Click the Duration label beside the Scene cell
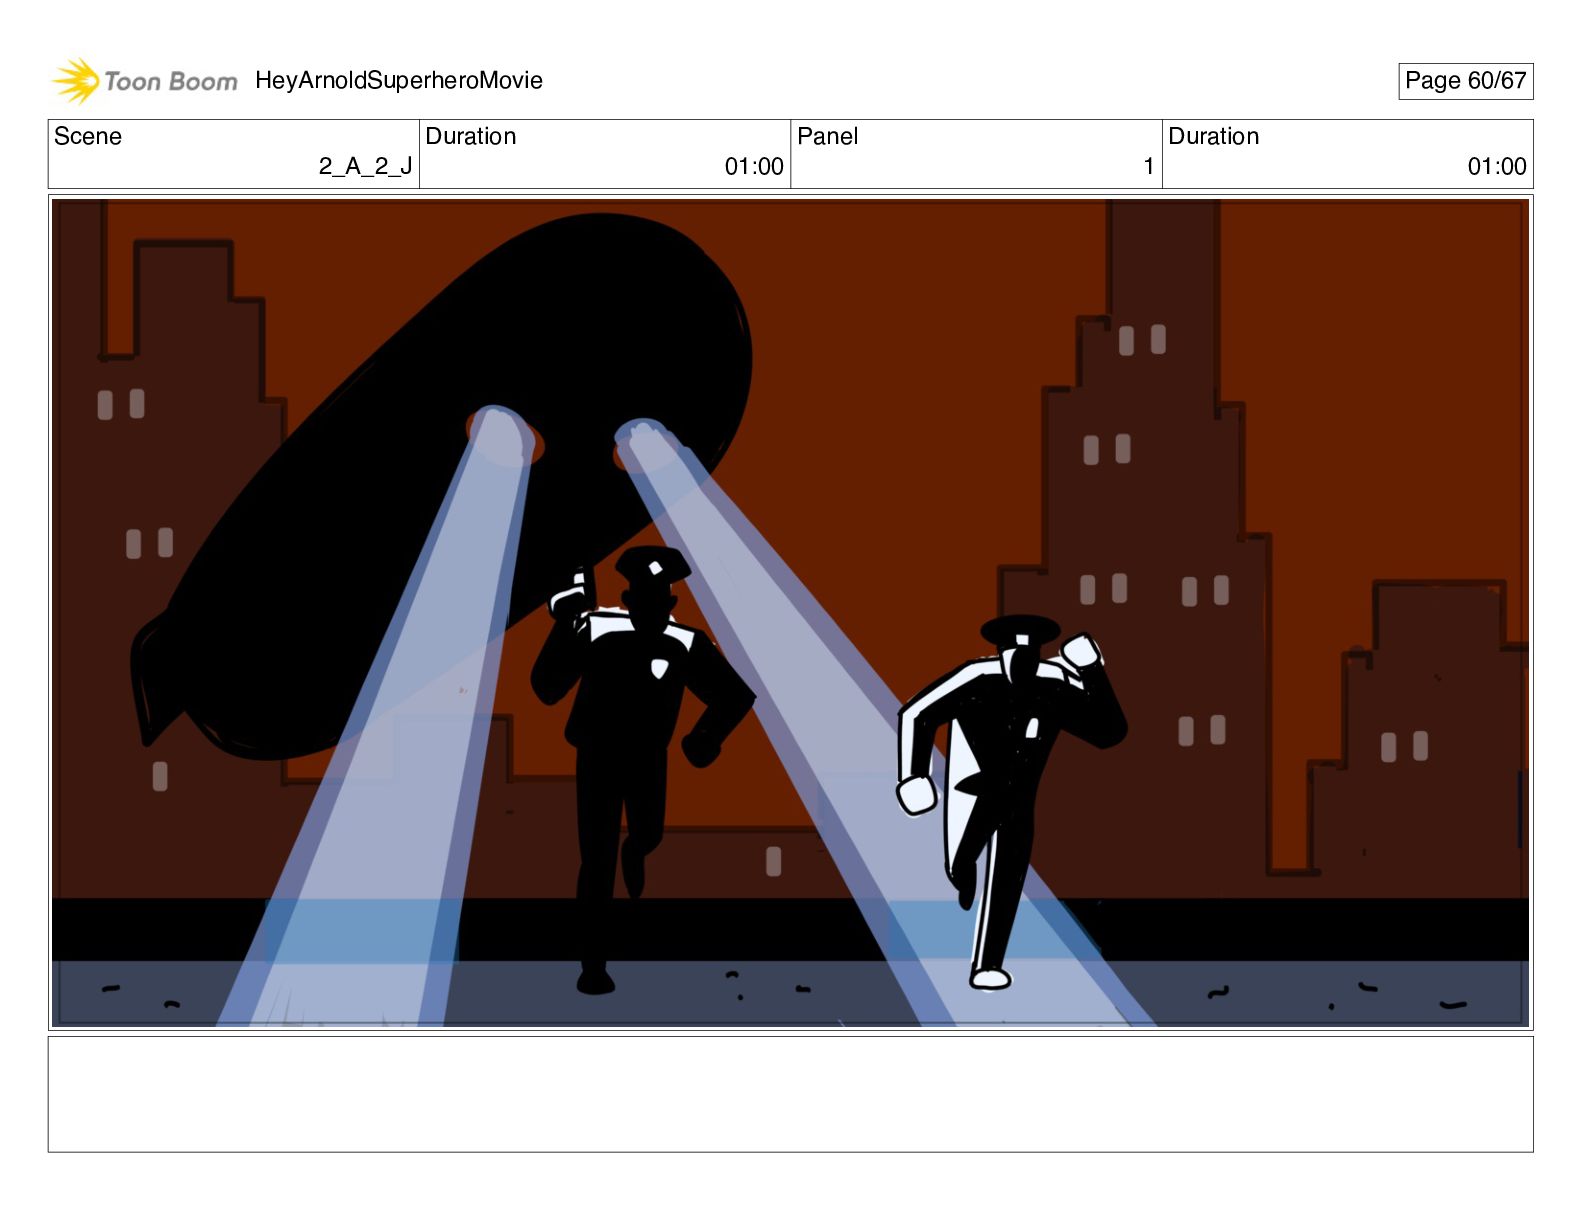 point(471,136)
